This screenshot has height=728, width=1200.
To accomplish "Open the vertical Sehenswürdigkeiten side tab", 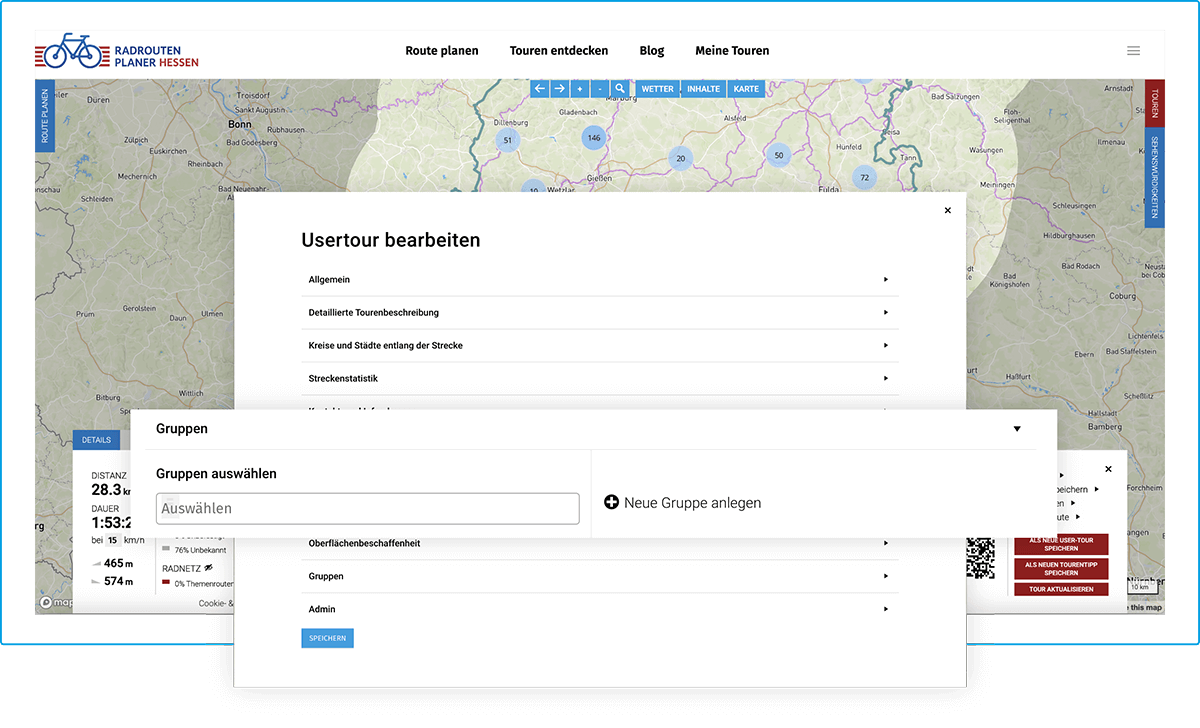I will 1155,177.
